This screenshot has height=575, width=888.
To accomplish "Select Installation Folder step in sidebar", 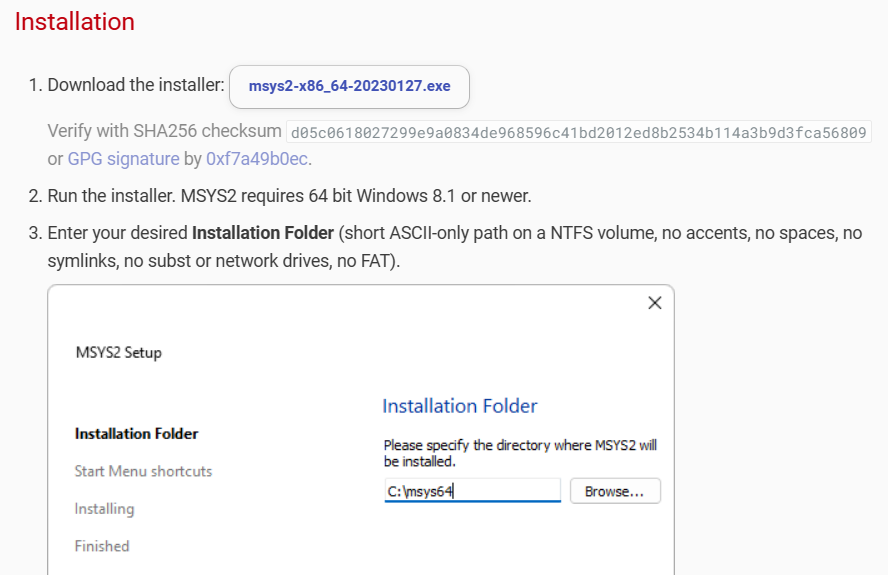I will pos(136,434).
